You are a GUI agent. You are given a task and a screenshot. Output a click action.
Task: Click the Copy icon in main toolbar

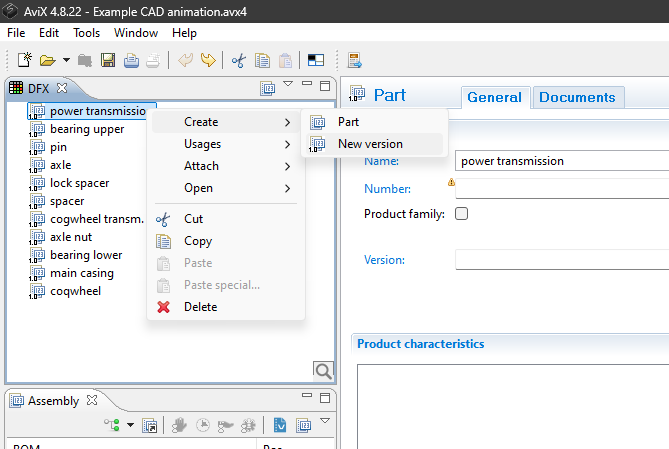(x=262, y=60)
